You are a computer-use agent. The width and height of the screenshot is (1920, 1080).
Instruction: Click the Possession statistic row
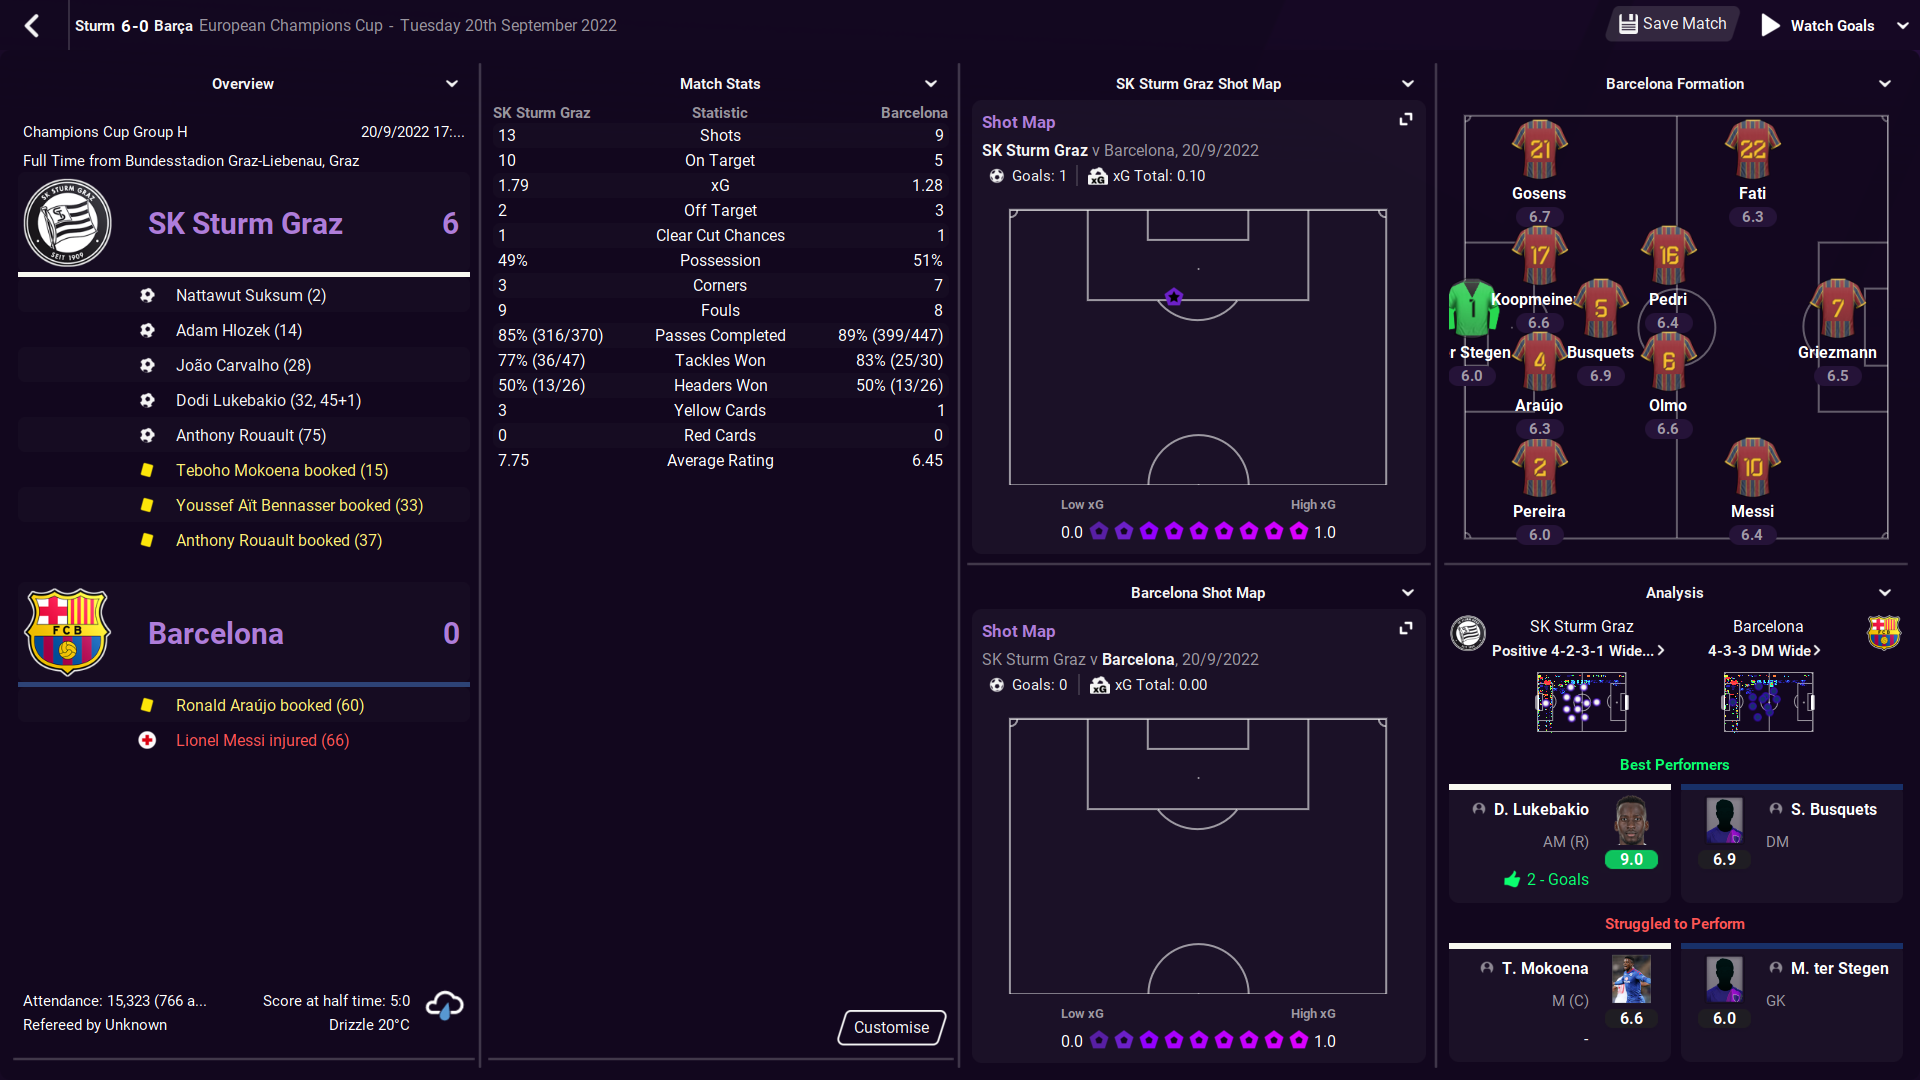[720, 260]
